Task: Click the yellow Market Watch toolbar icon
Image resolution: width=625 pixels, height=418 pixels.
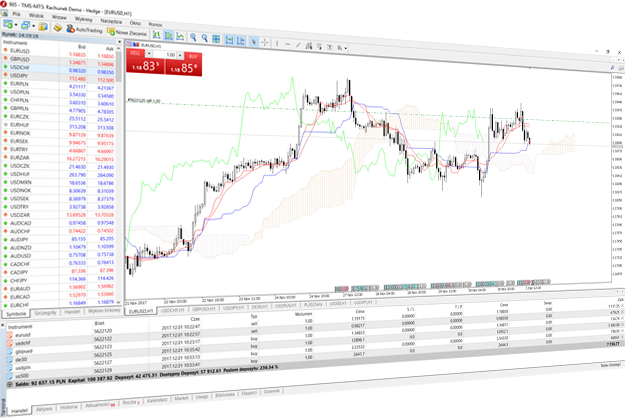Action: 43,27
